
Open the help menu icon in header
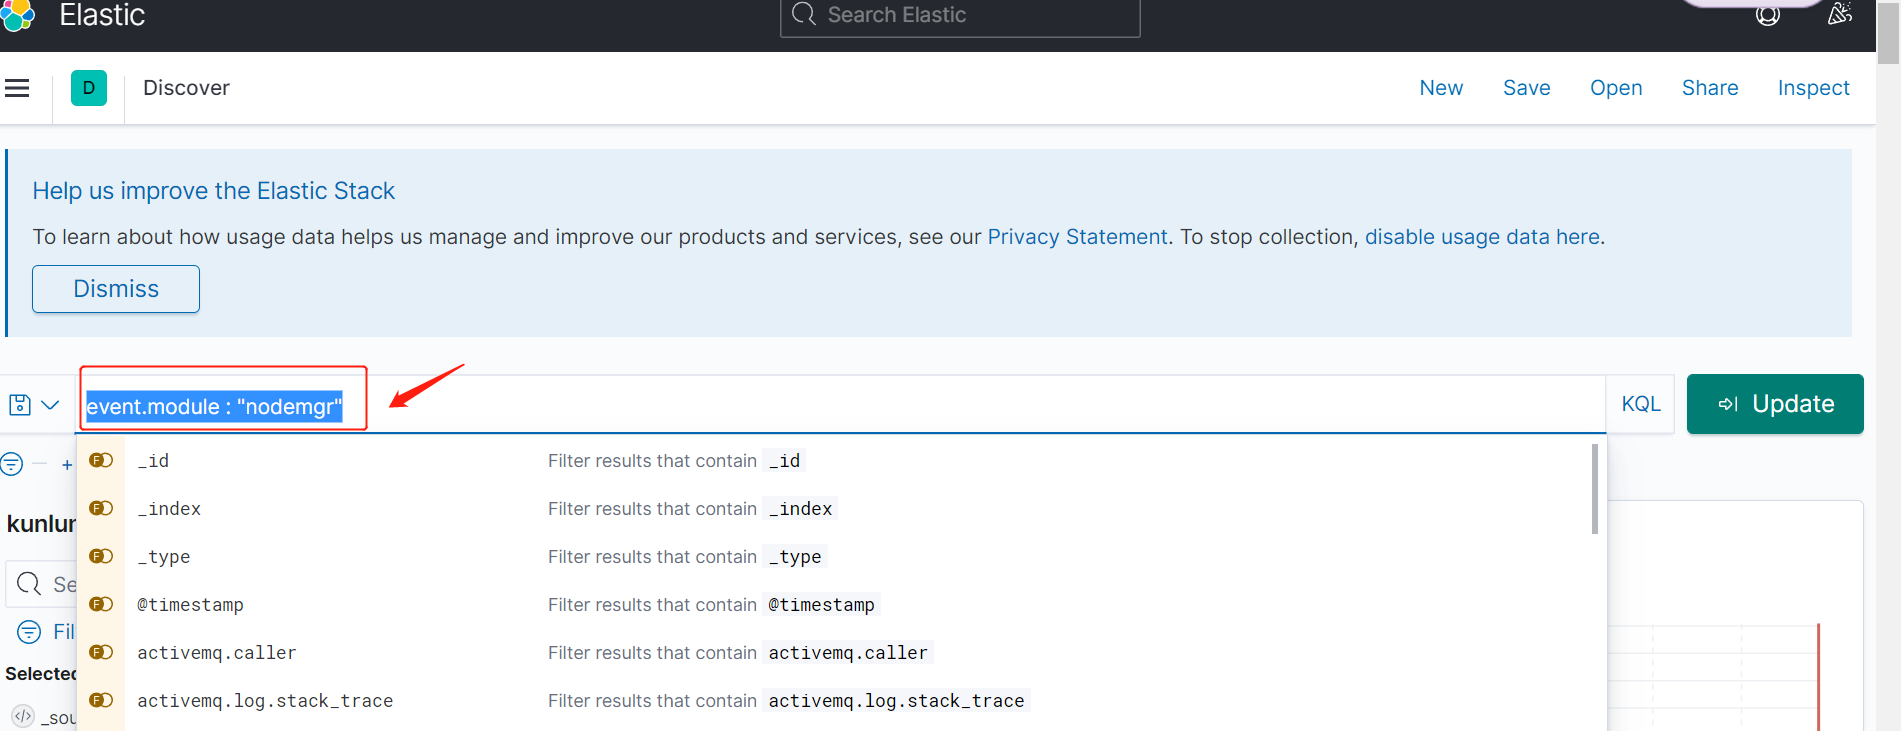[x=1768, y=15]
